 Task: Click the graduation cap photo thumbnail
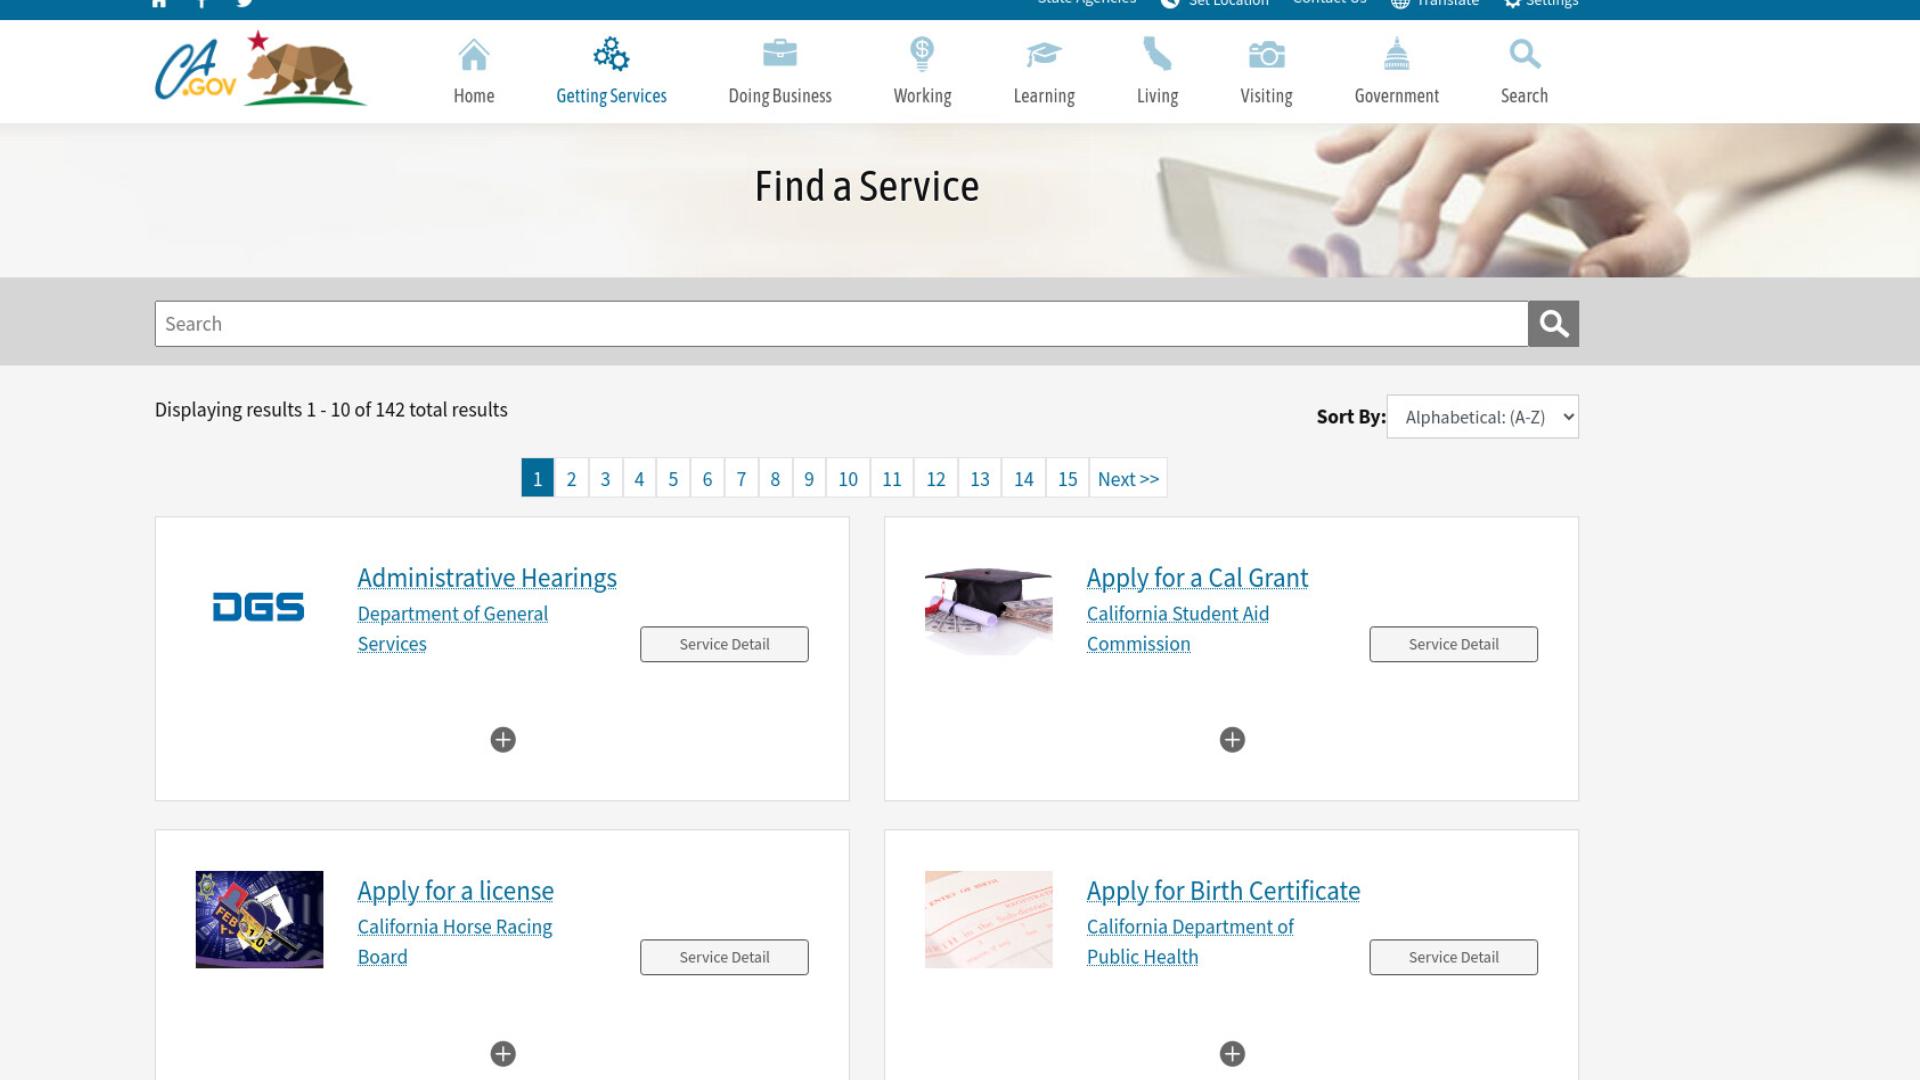(x=988, y=607)
